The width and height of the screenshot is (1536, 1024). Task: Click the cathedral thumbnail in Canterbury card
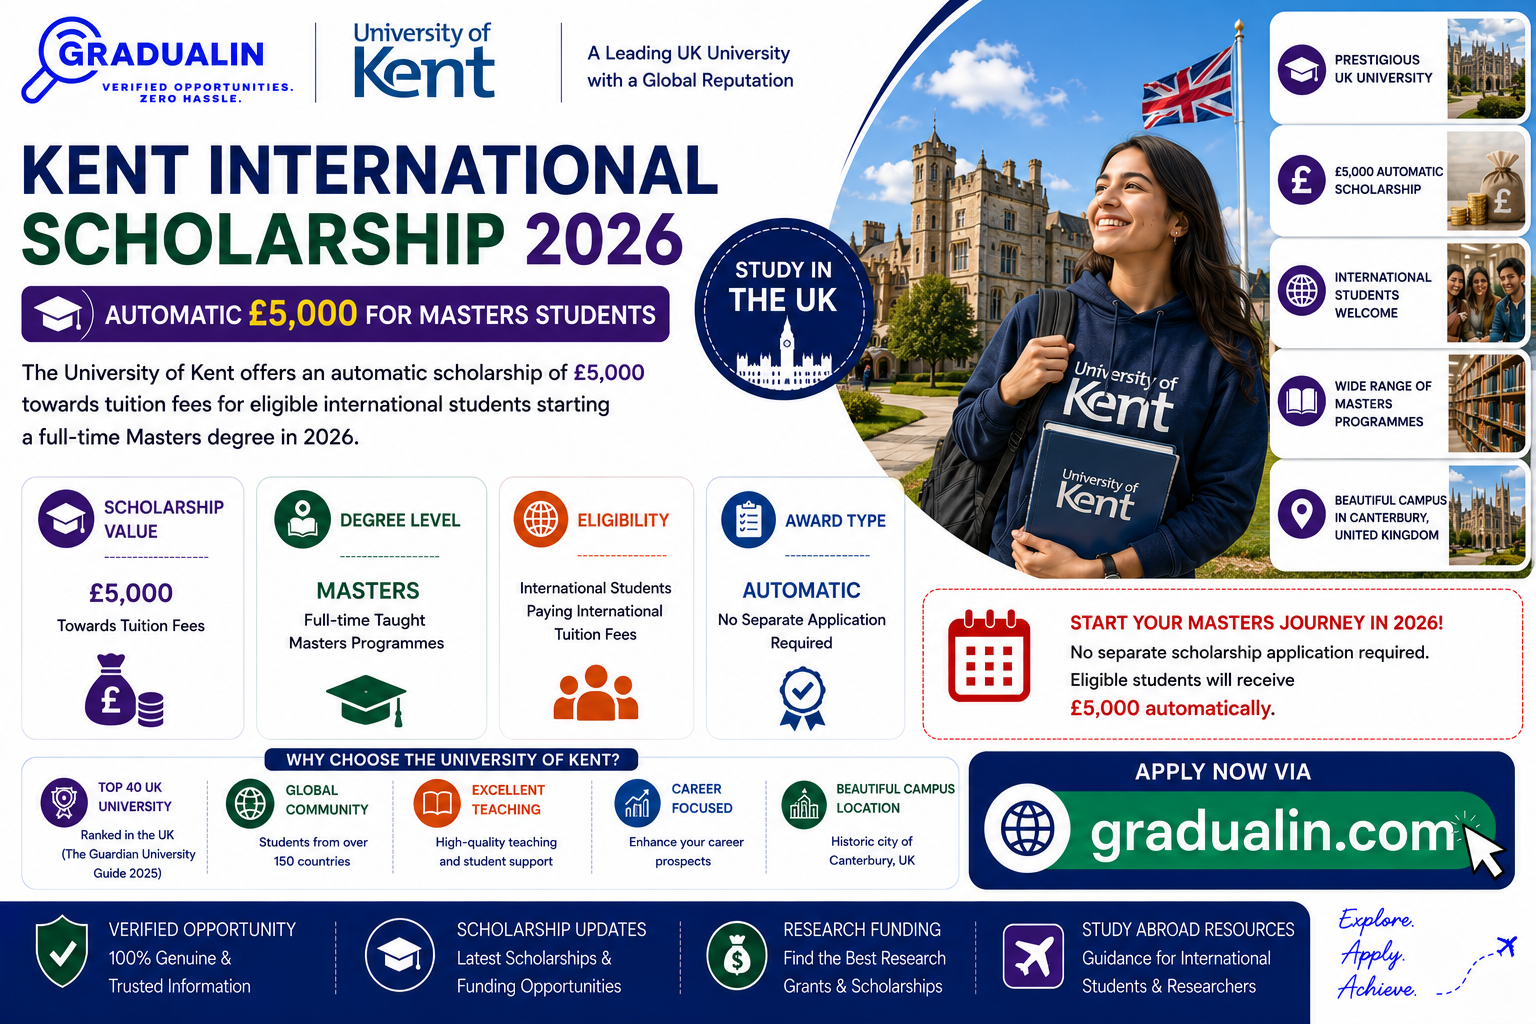(1487, 515)
